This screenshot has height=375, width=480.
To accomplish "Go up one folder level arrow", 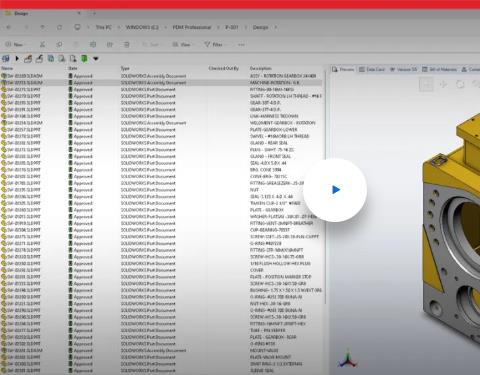I will (x=43, y=27).
